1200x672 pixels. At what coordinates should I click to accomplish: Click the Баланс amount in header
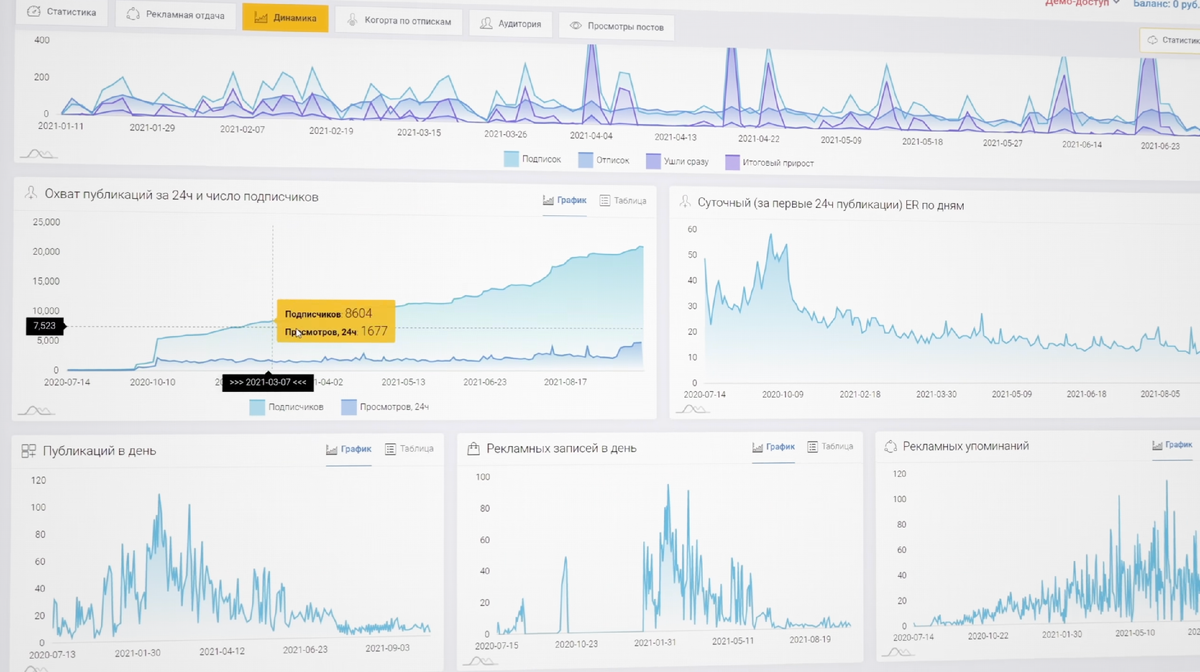(1166, 4)
